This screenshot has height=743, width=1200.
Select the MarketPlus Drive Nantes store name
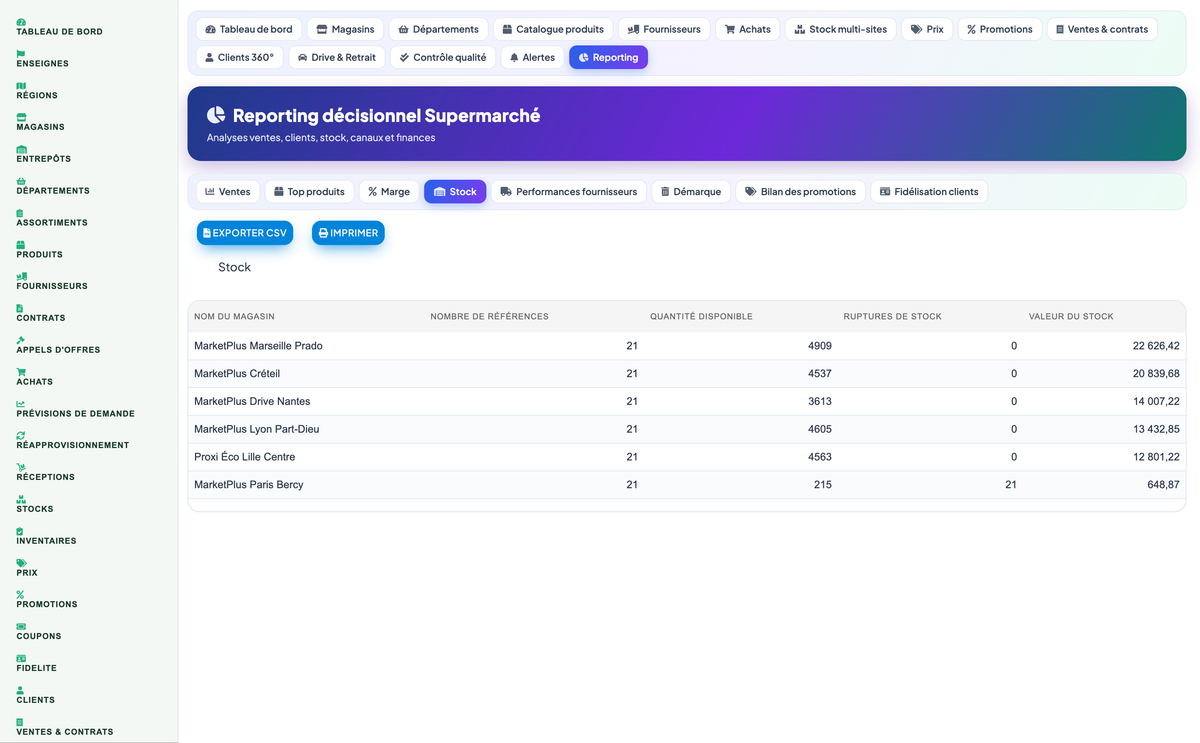tap(252, 402)
